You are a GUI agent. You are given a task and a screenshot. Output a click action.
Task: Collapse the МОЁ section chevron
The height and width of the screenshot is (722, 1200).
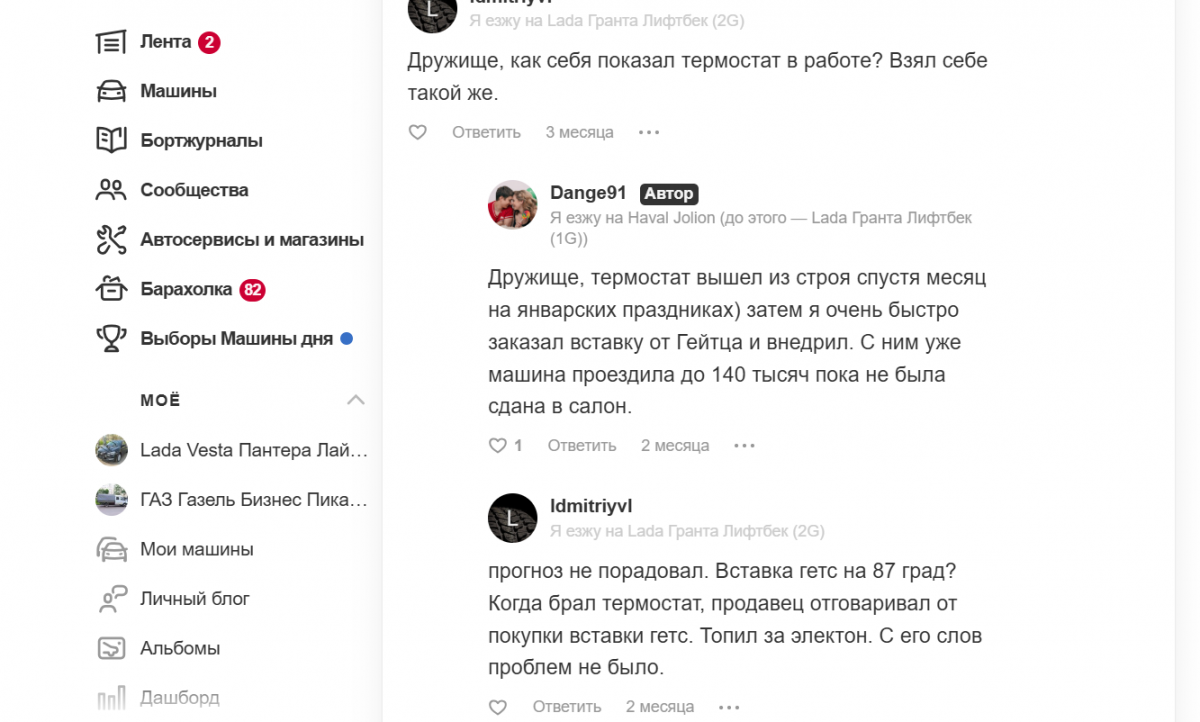tap(355, 400)
